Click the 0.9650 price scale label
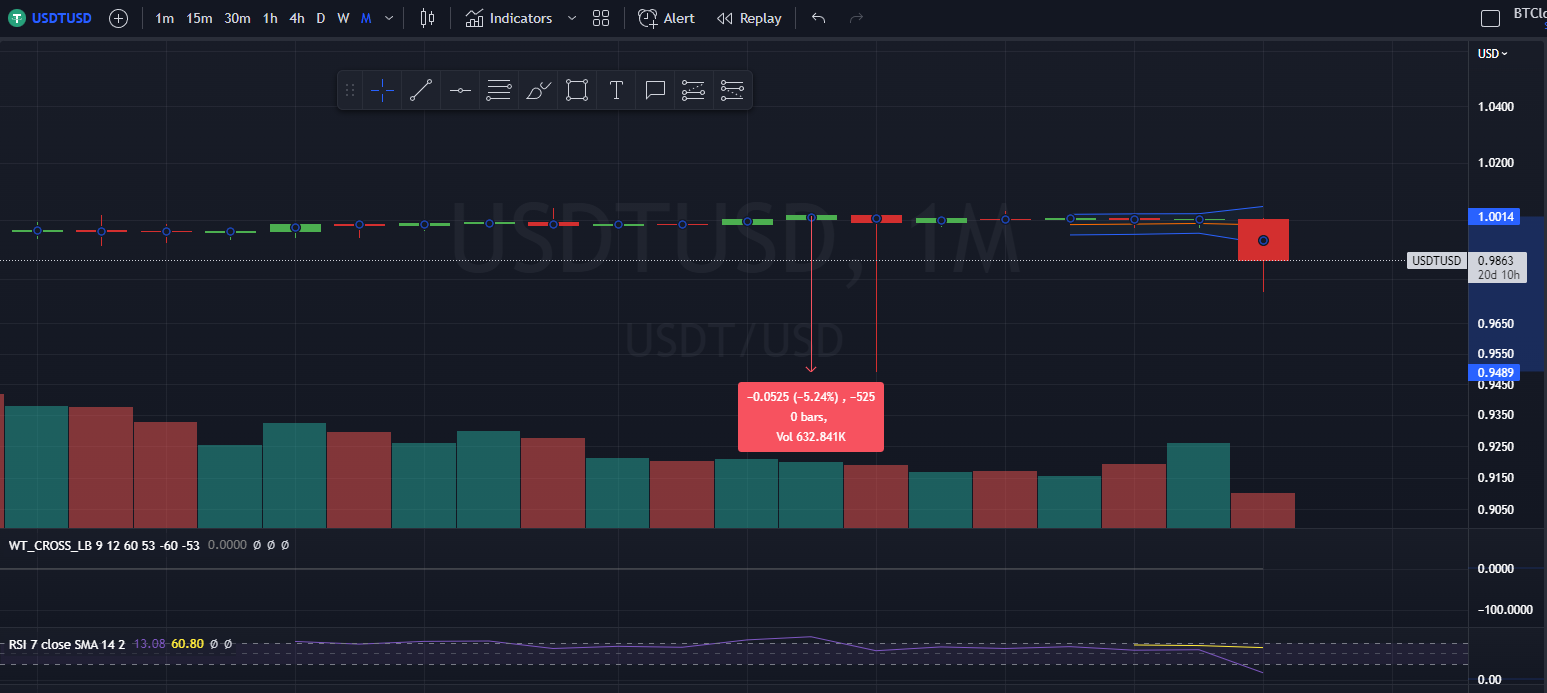Screen dimensions: 1547x693 [x=1495, y=324]
